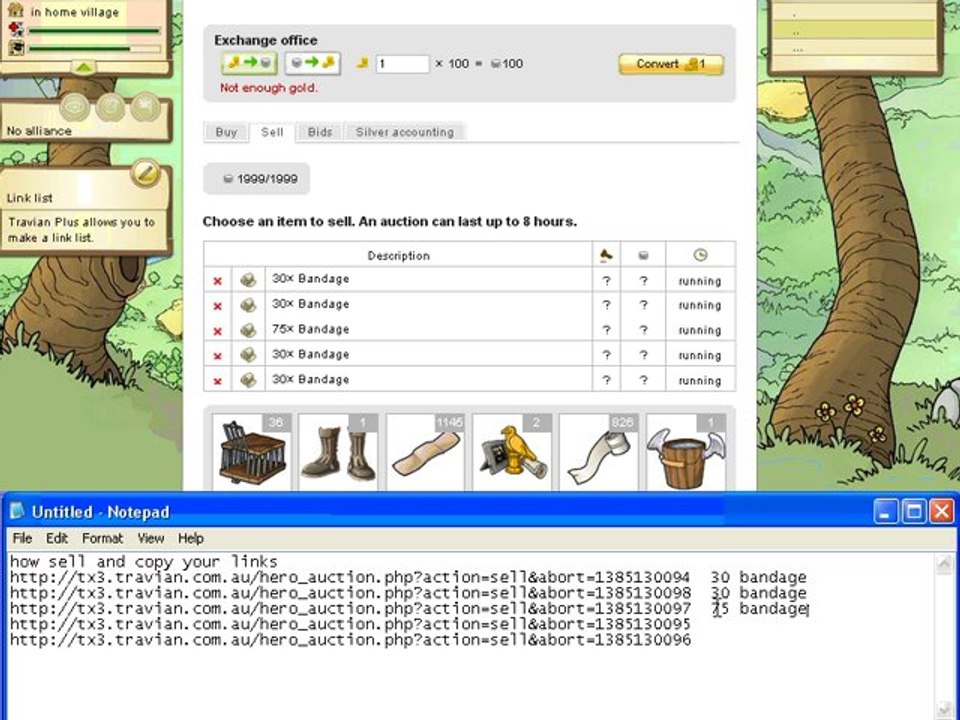
Task: Click bandage icon in first auction row
Action: point(248,280)
